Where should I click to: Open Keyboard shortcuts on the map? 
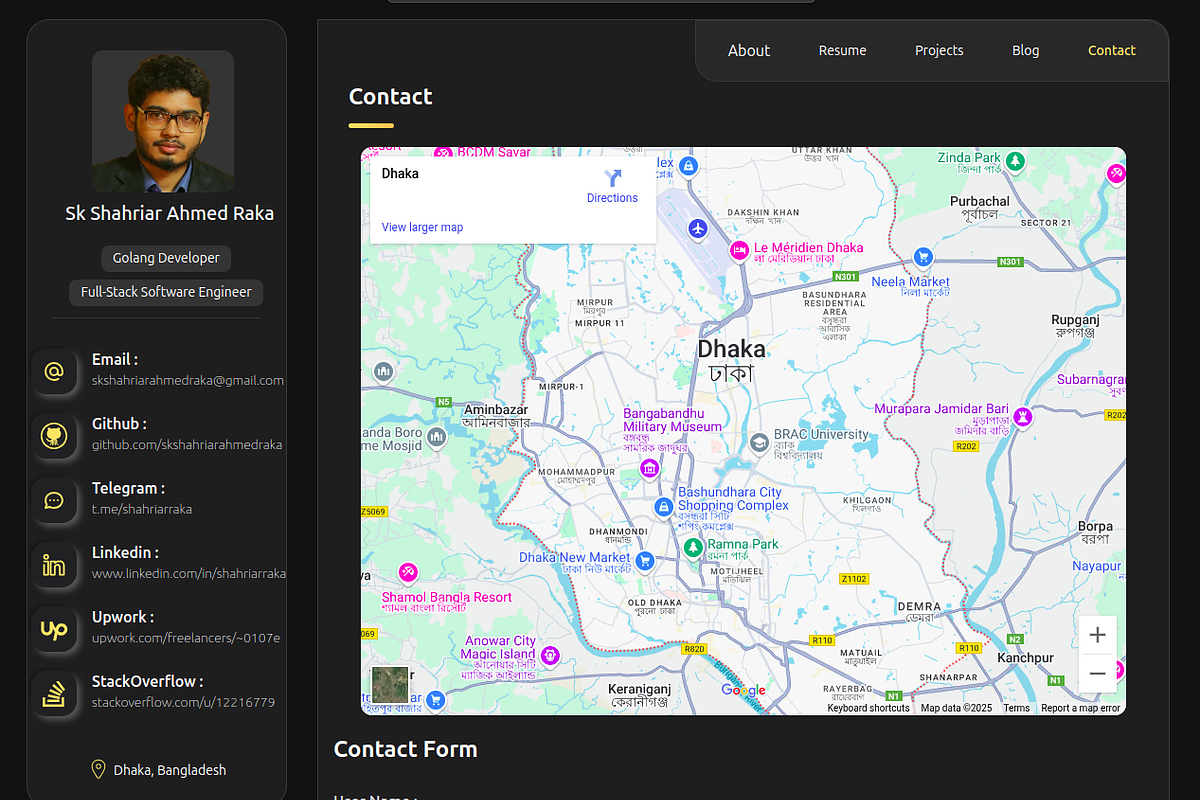[x=868, y=708]
